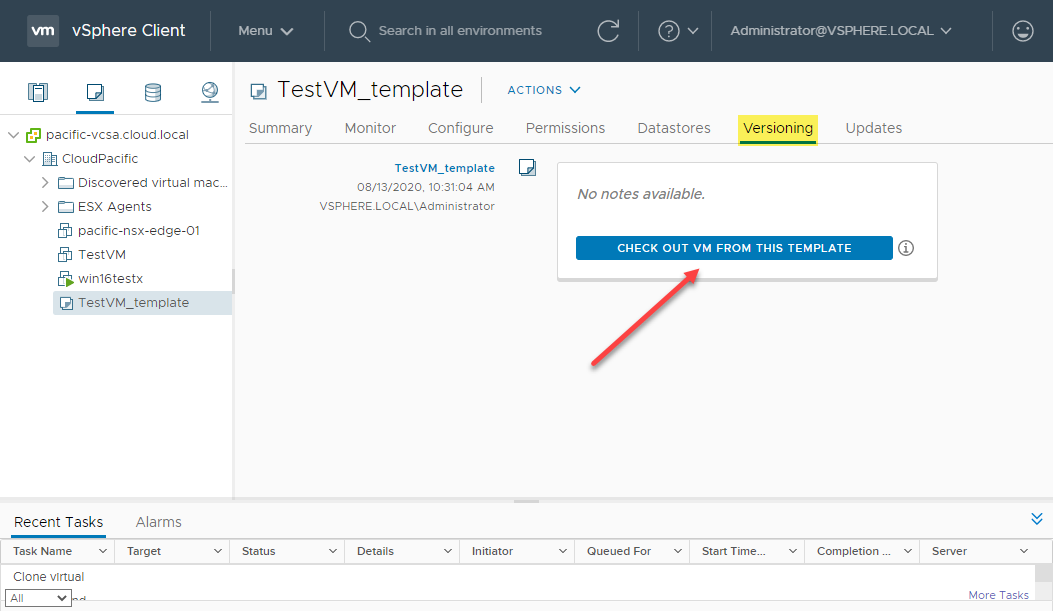Open the All tasks filter combo box
The image size is (1053, 611).
coord(38,598)
